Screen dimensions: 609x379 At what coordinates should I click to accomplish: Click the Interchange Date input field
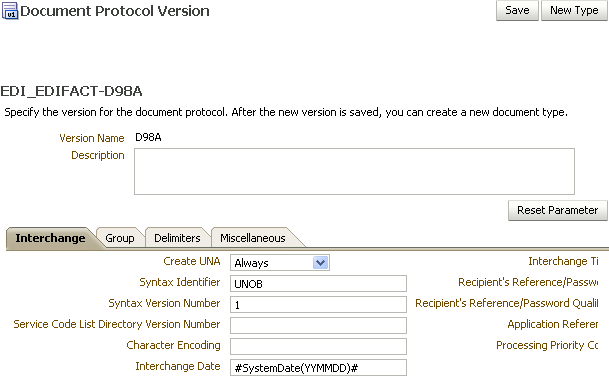[x=318, y=367]
